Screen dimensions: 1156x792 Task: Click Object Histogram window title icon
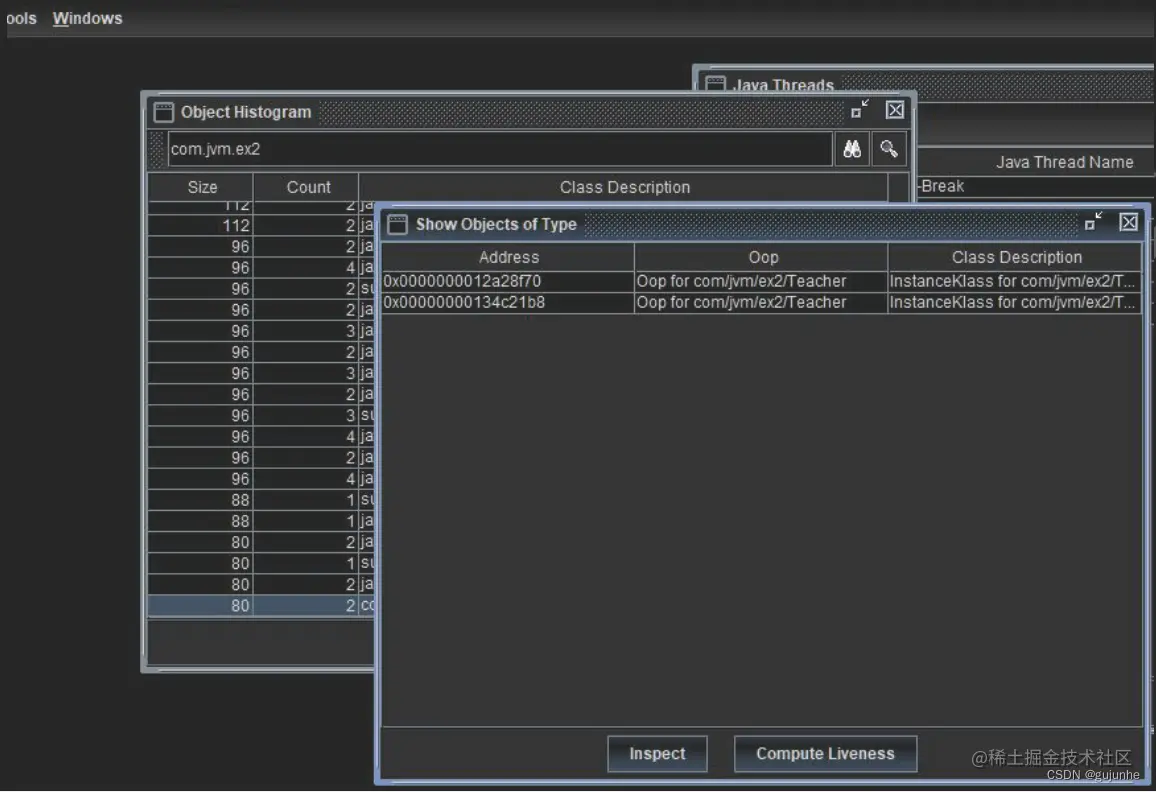pos(164,112)
